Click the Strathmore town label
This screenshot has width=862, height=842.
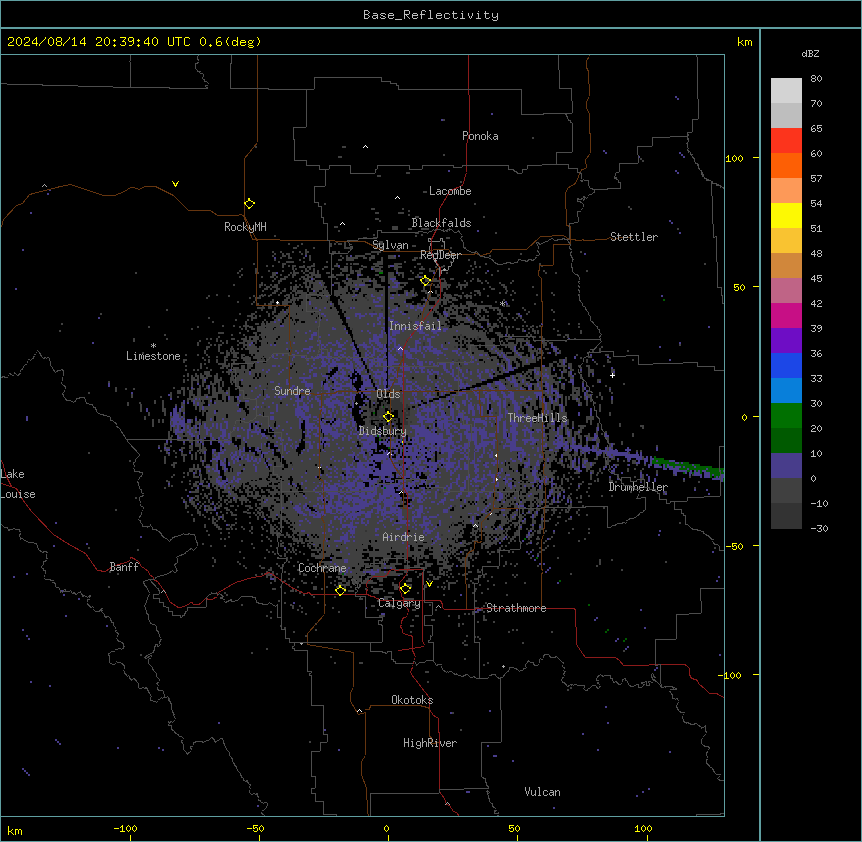pyautogui.click(x=516, y=608)
